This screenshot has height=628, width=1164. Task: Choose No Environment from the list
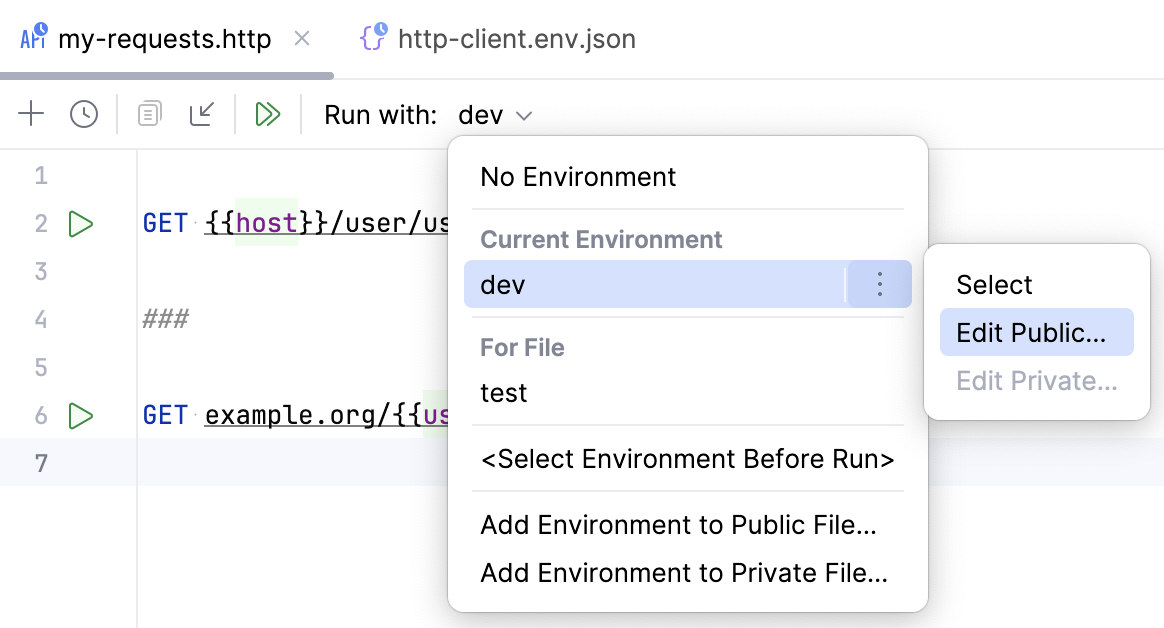(x=578, y=177)
